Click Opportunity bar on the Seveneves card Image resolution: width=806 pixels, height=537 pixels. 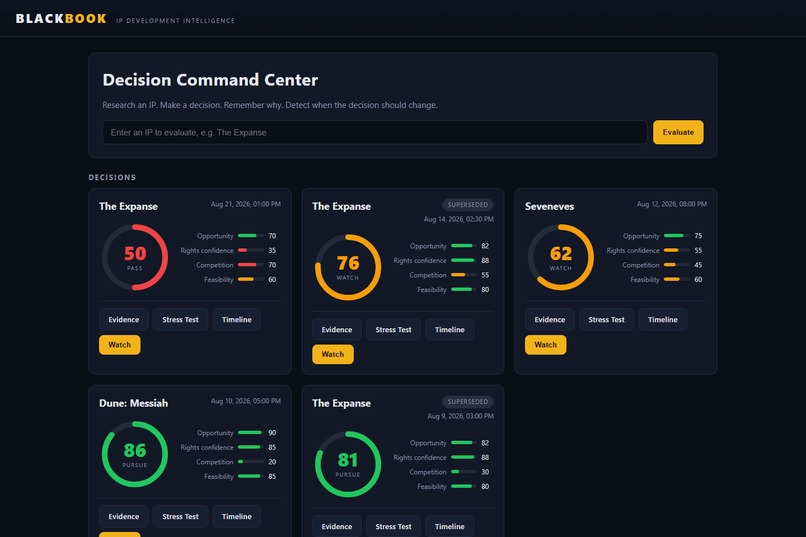[677, 236]
